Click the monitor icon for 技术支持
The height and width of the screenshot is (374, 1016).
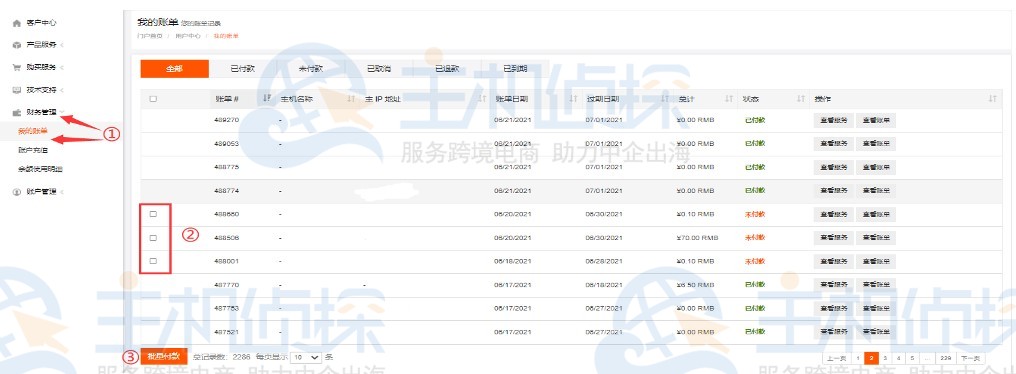[17, 89]
